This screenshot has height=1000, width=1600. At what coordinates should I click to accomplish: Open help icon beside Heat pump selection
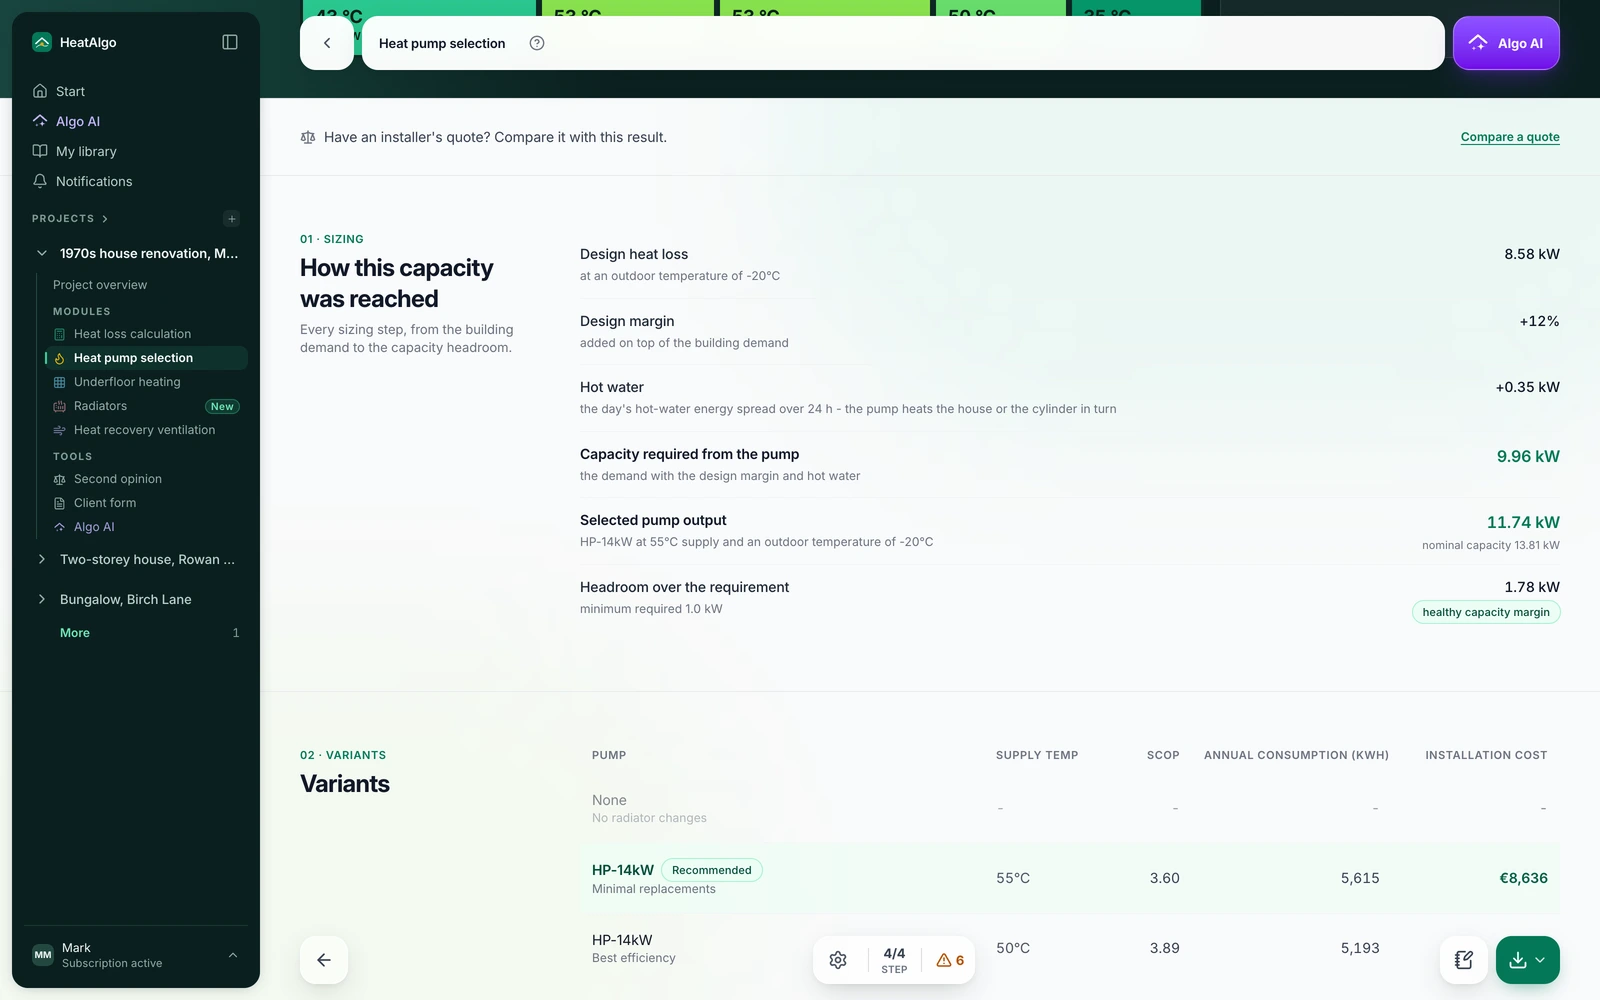point(537,43)
